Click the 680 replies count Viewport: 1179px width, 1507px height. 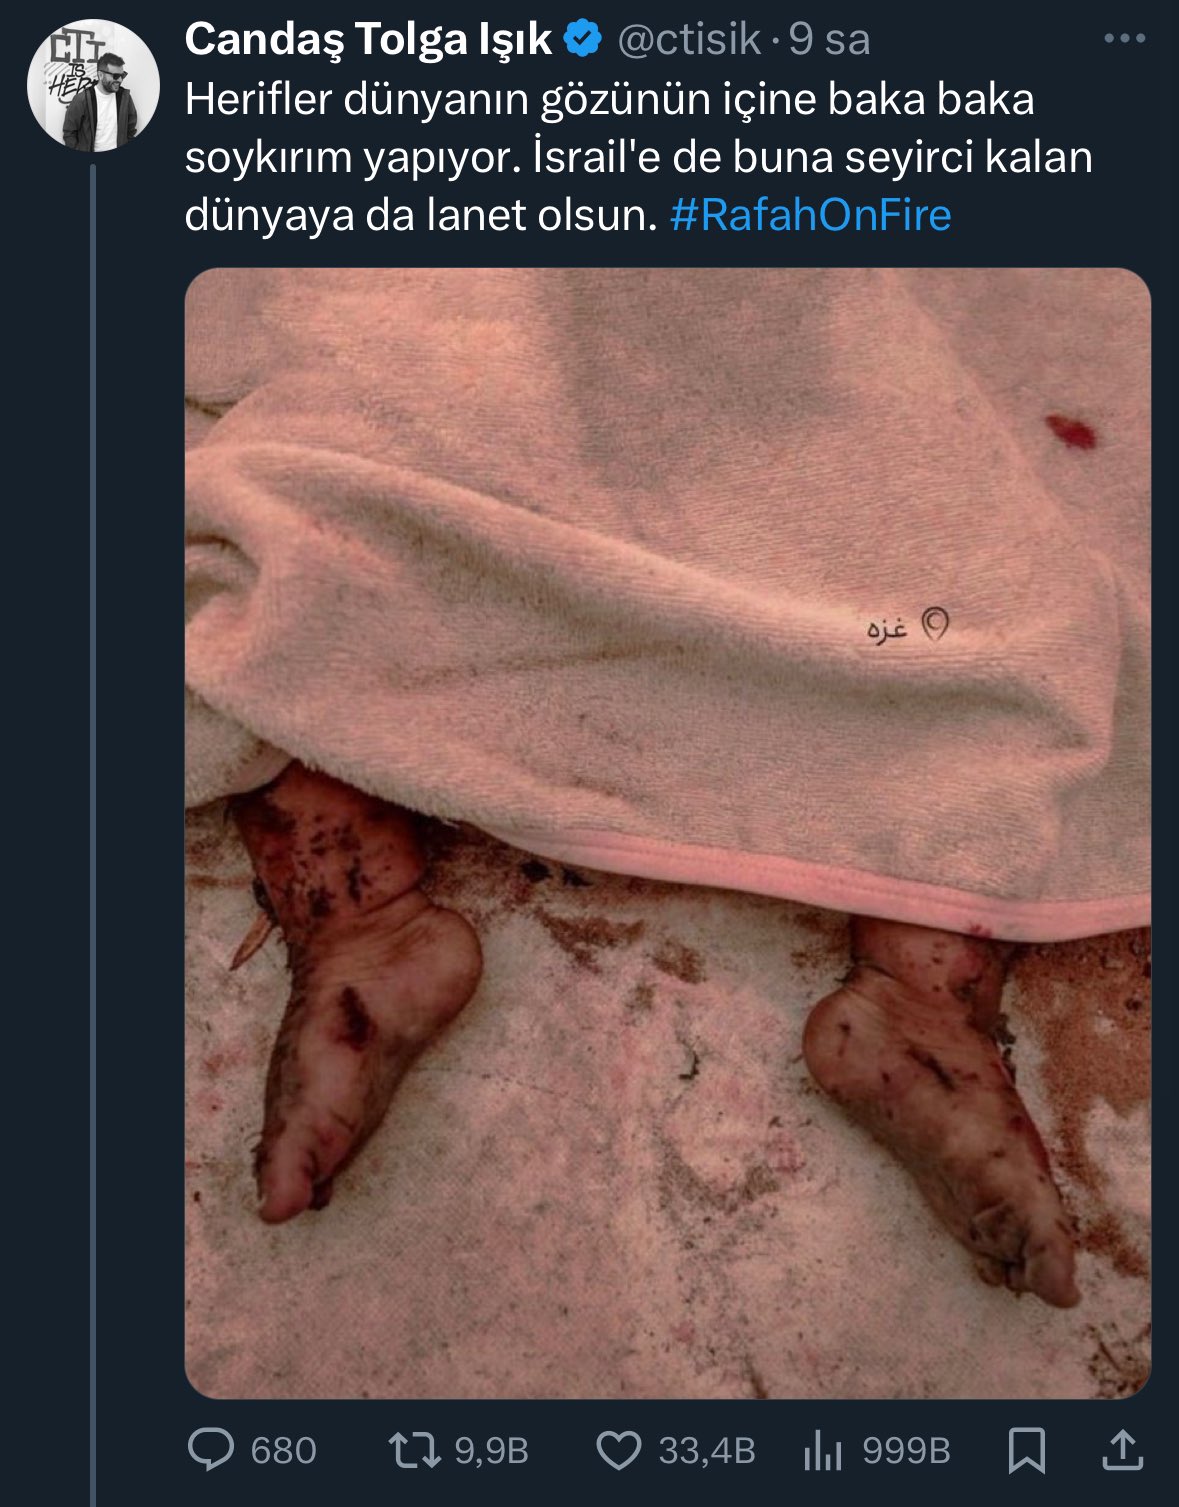coord(283,1451)
